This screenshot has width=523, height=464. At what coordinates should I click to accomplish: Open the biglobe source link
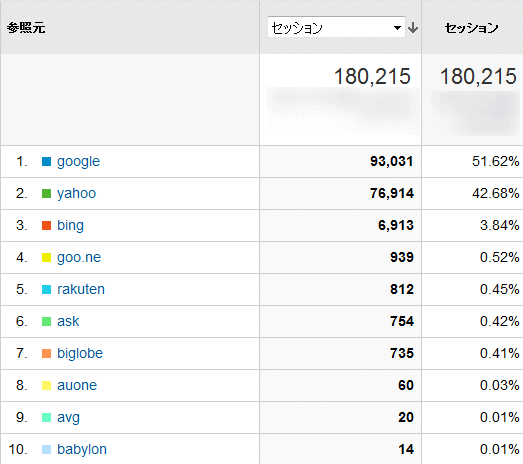(x=80, y=353)
